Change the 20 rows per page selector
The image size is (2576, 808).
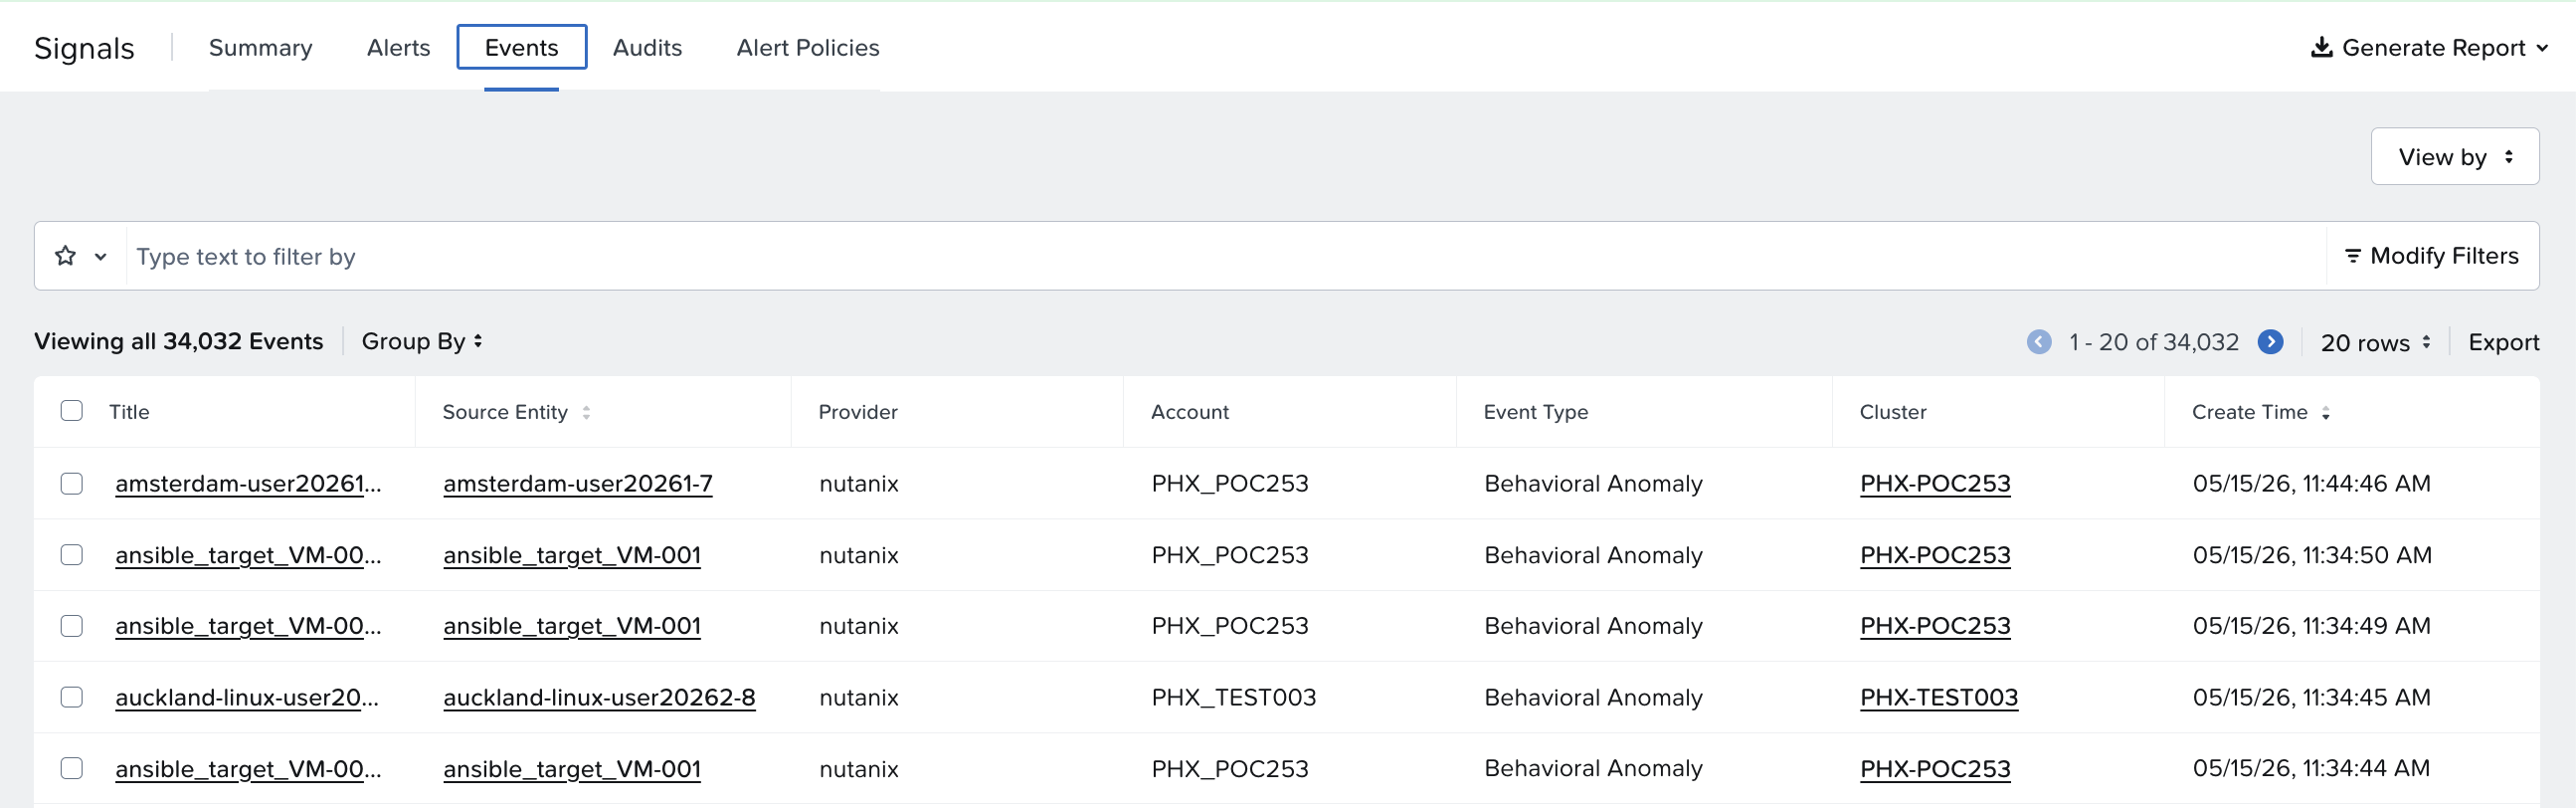(2375, 342)
